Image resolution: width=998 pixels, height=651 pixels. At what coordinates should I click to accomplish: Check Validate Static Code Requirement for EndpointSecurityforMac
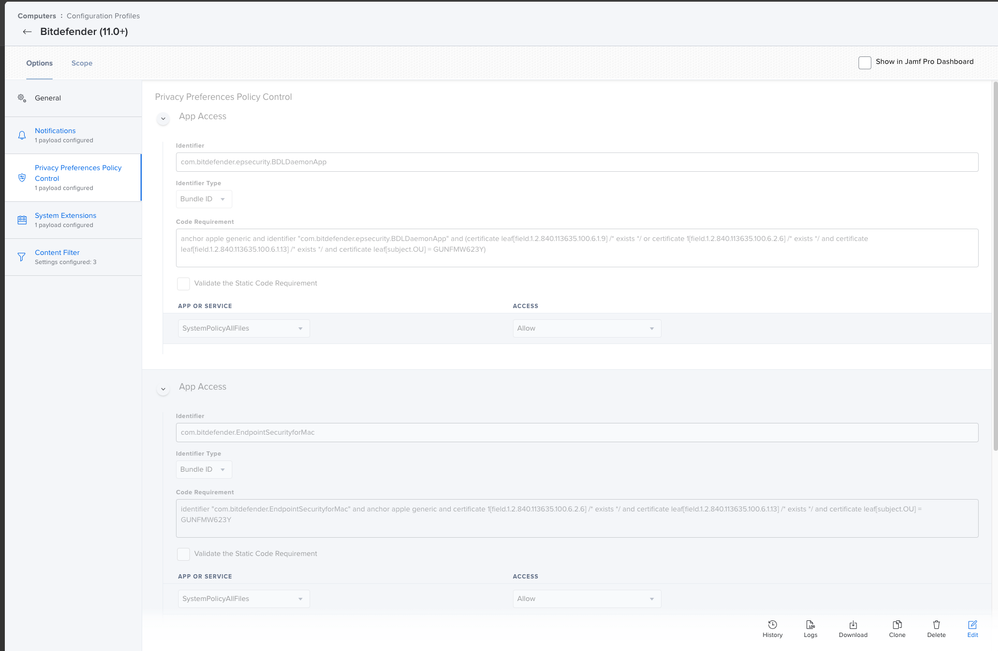click(183, 554)
